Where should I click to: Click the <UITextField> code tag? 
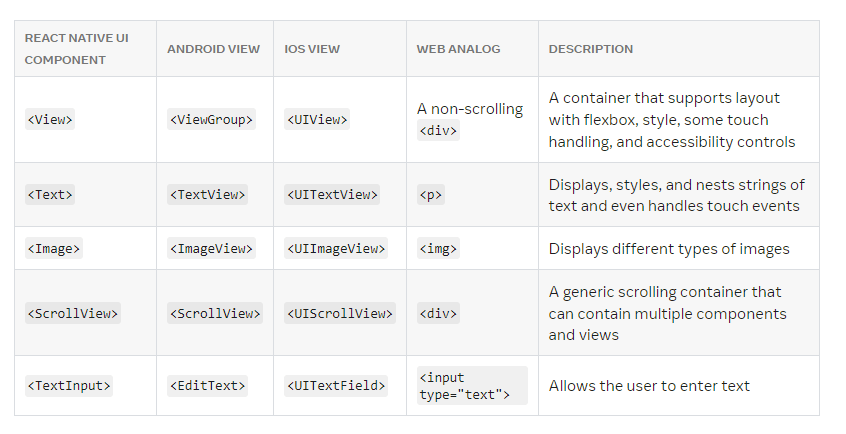click(336, 386)
